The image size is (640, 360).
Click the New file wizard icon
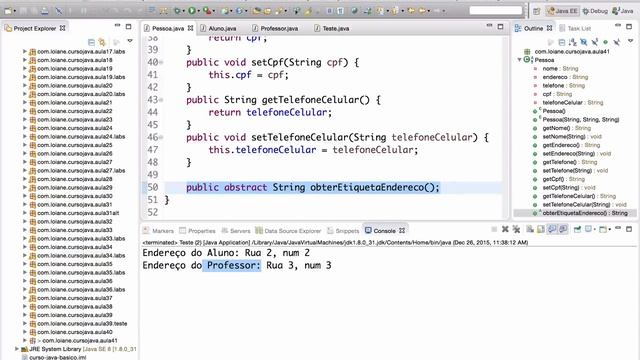8,11
